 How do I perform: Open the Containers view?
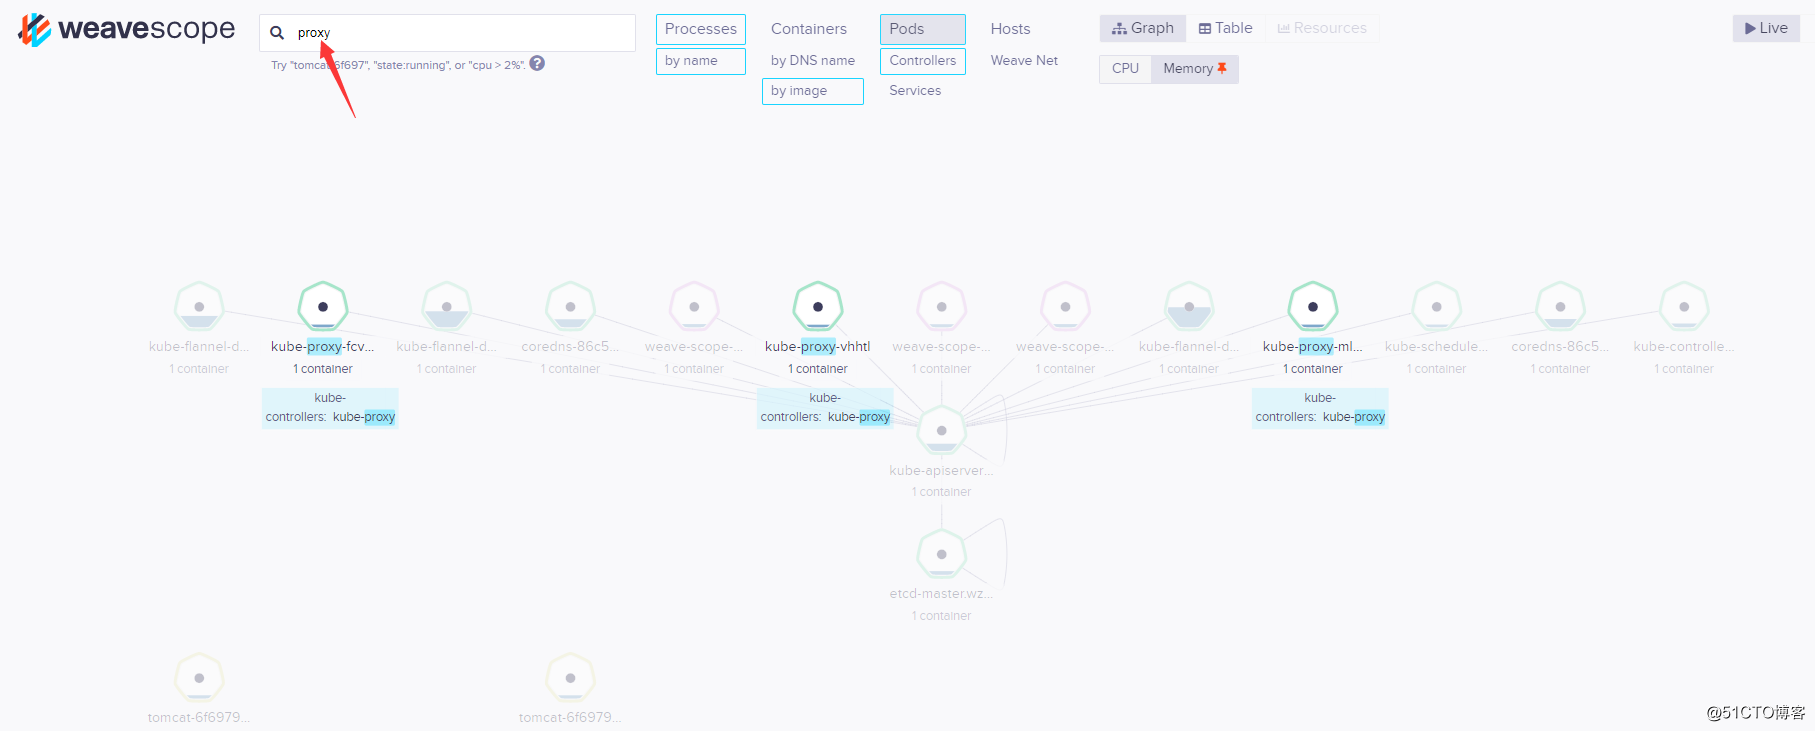[x=809, y=29]
